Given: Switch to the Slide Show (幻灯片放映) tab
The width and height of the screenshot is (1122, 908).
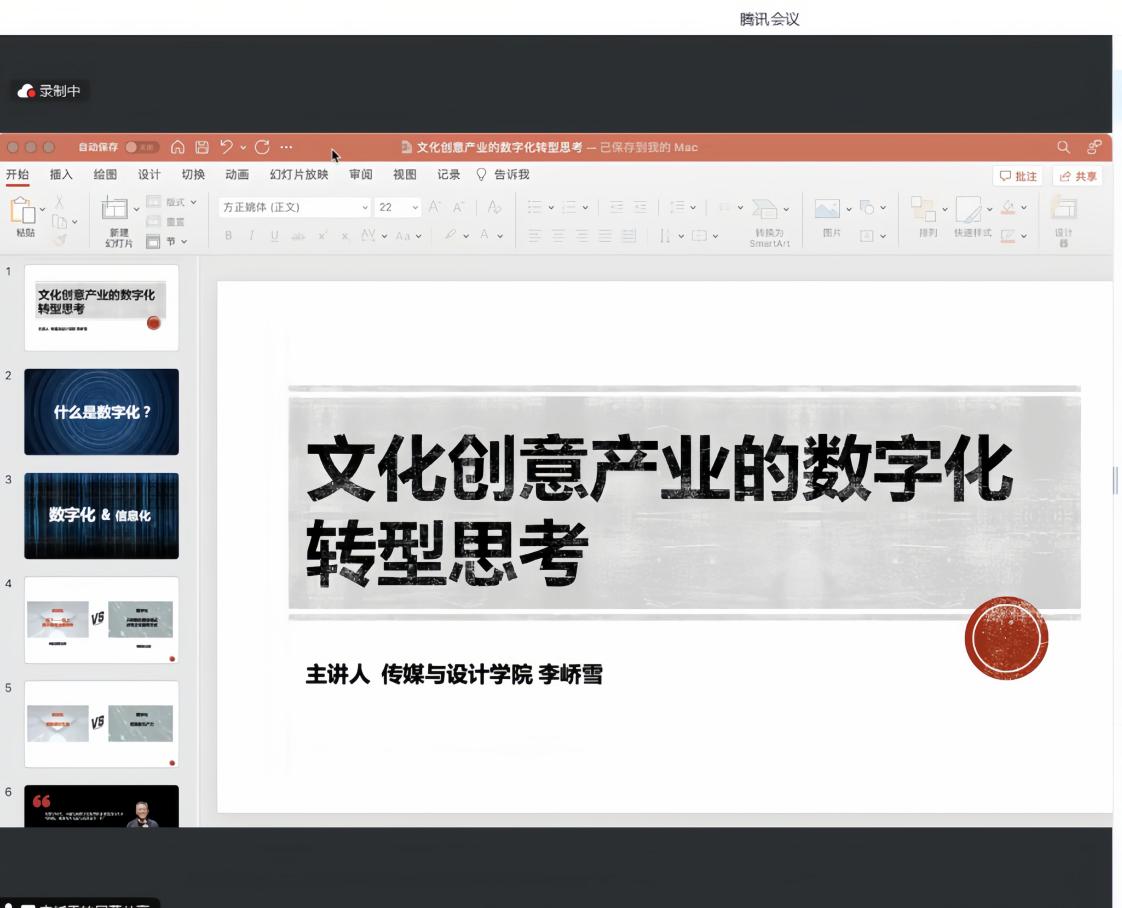Looking at the screenshot, I should pos(298,175).
